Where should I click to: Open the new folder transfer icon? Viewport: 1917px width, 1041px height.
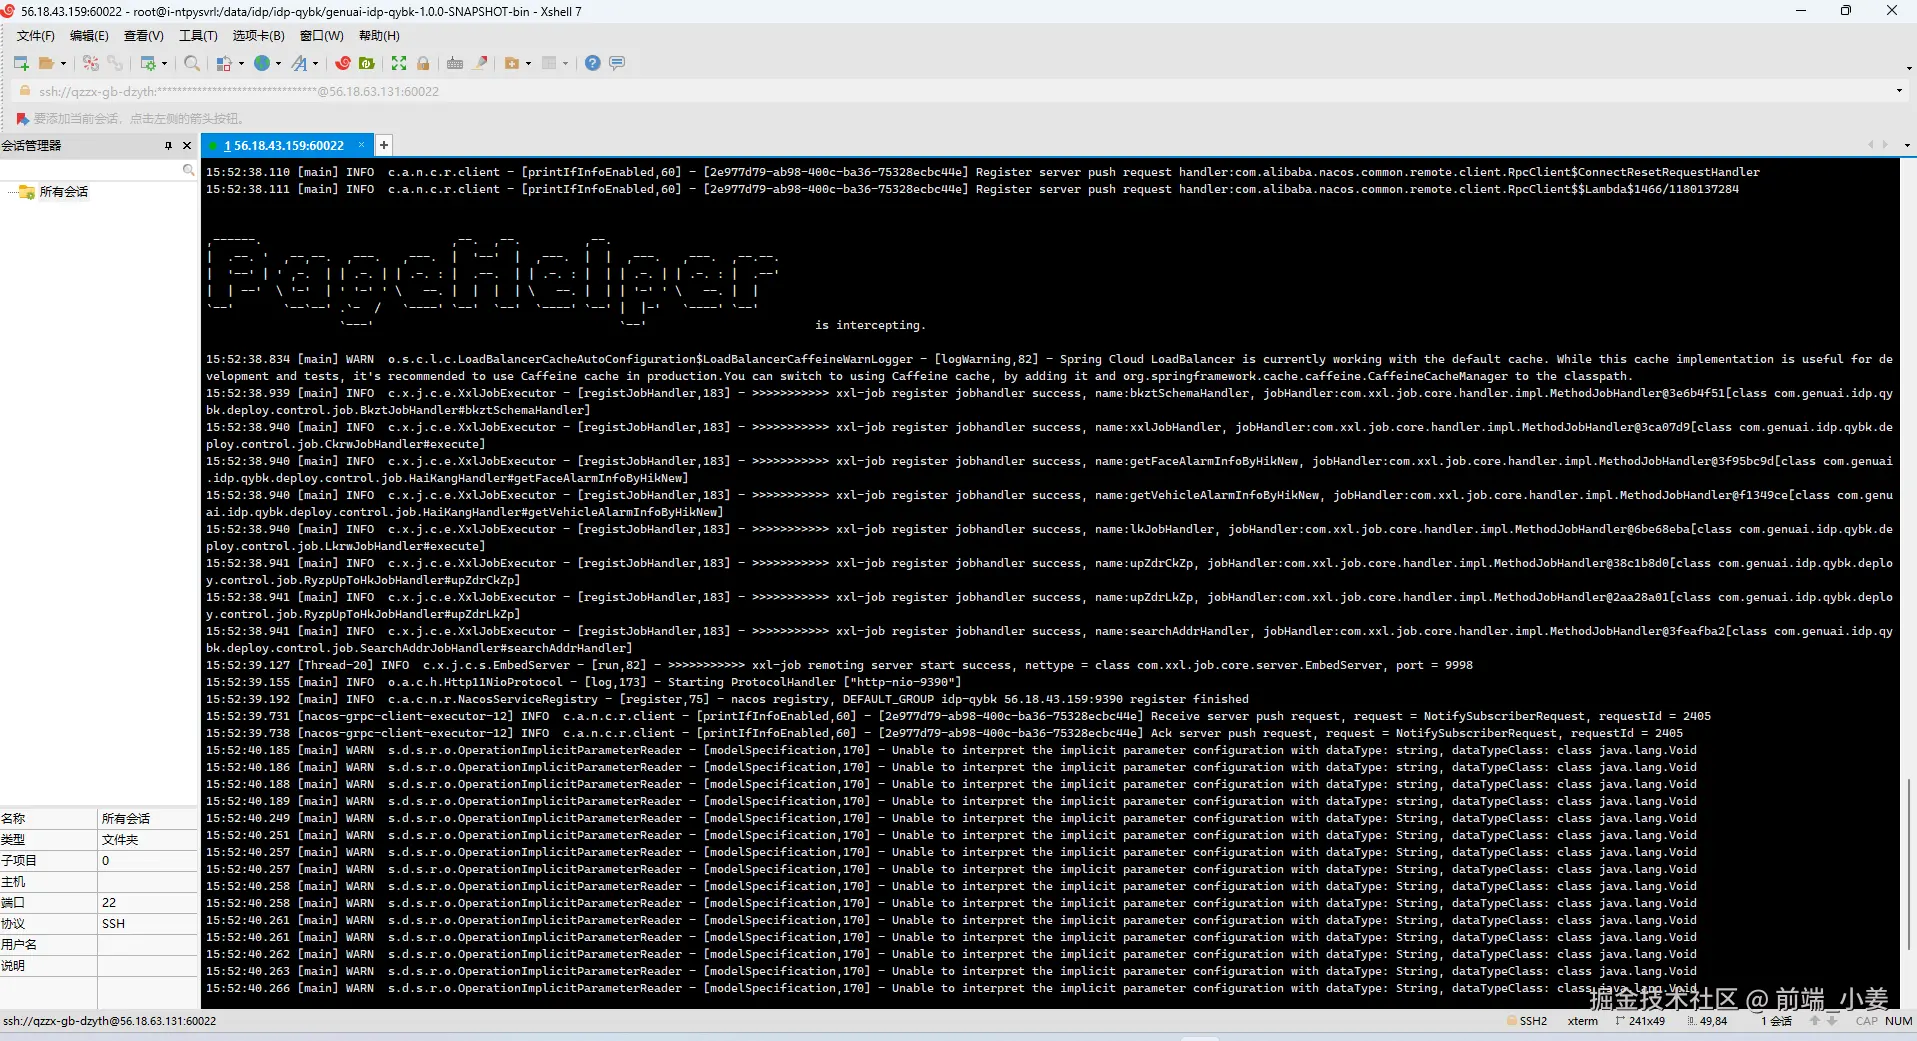pos(512,63)
